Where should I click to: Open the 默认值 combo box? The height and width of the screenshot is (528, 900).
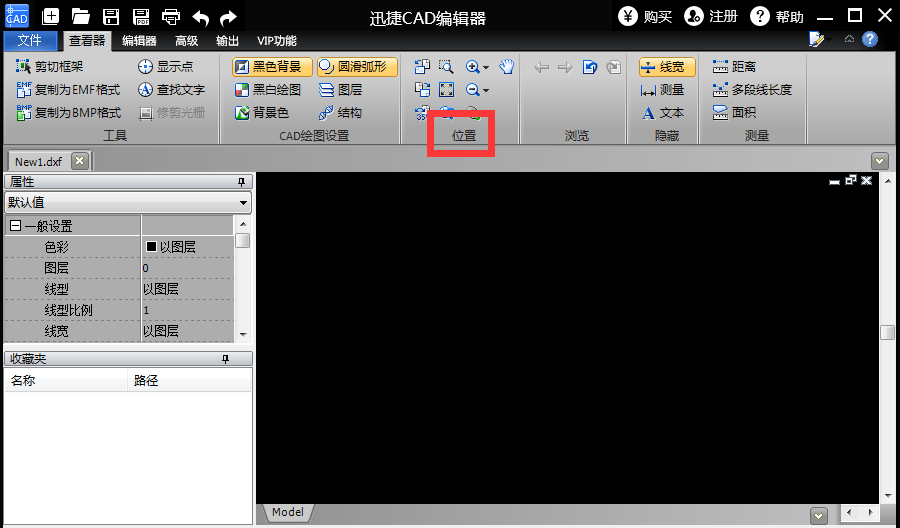[x=128, y=203]
